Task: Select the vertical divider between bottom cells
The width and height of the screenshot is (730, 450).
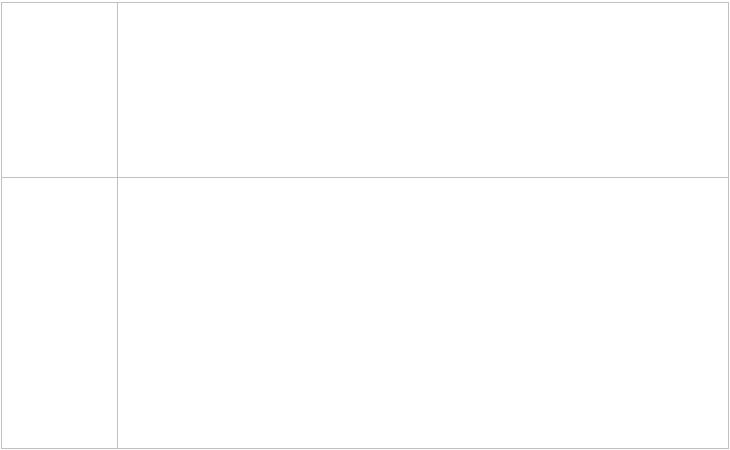Action: [x=117, y=313]
